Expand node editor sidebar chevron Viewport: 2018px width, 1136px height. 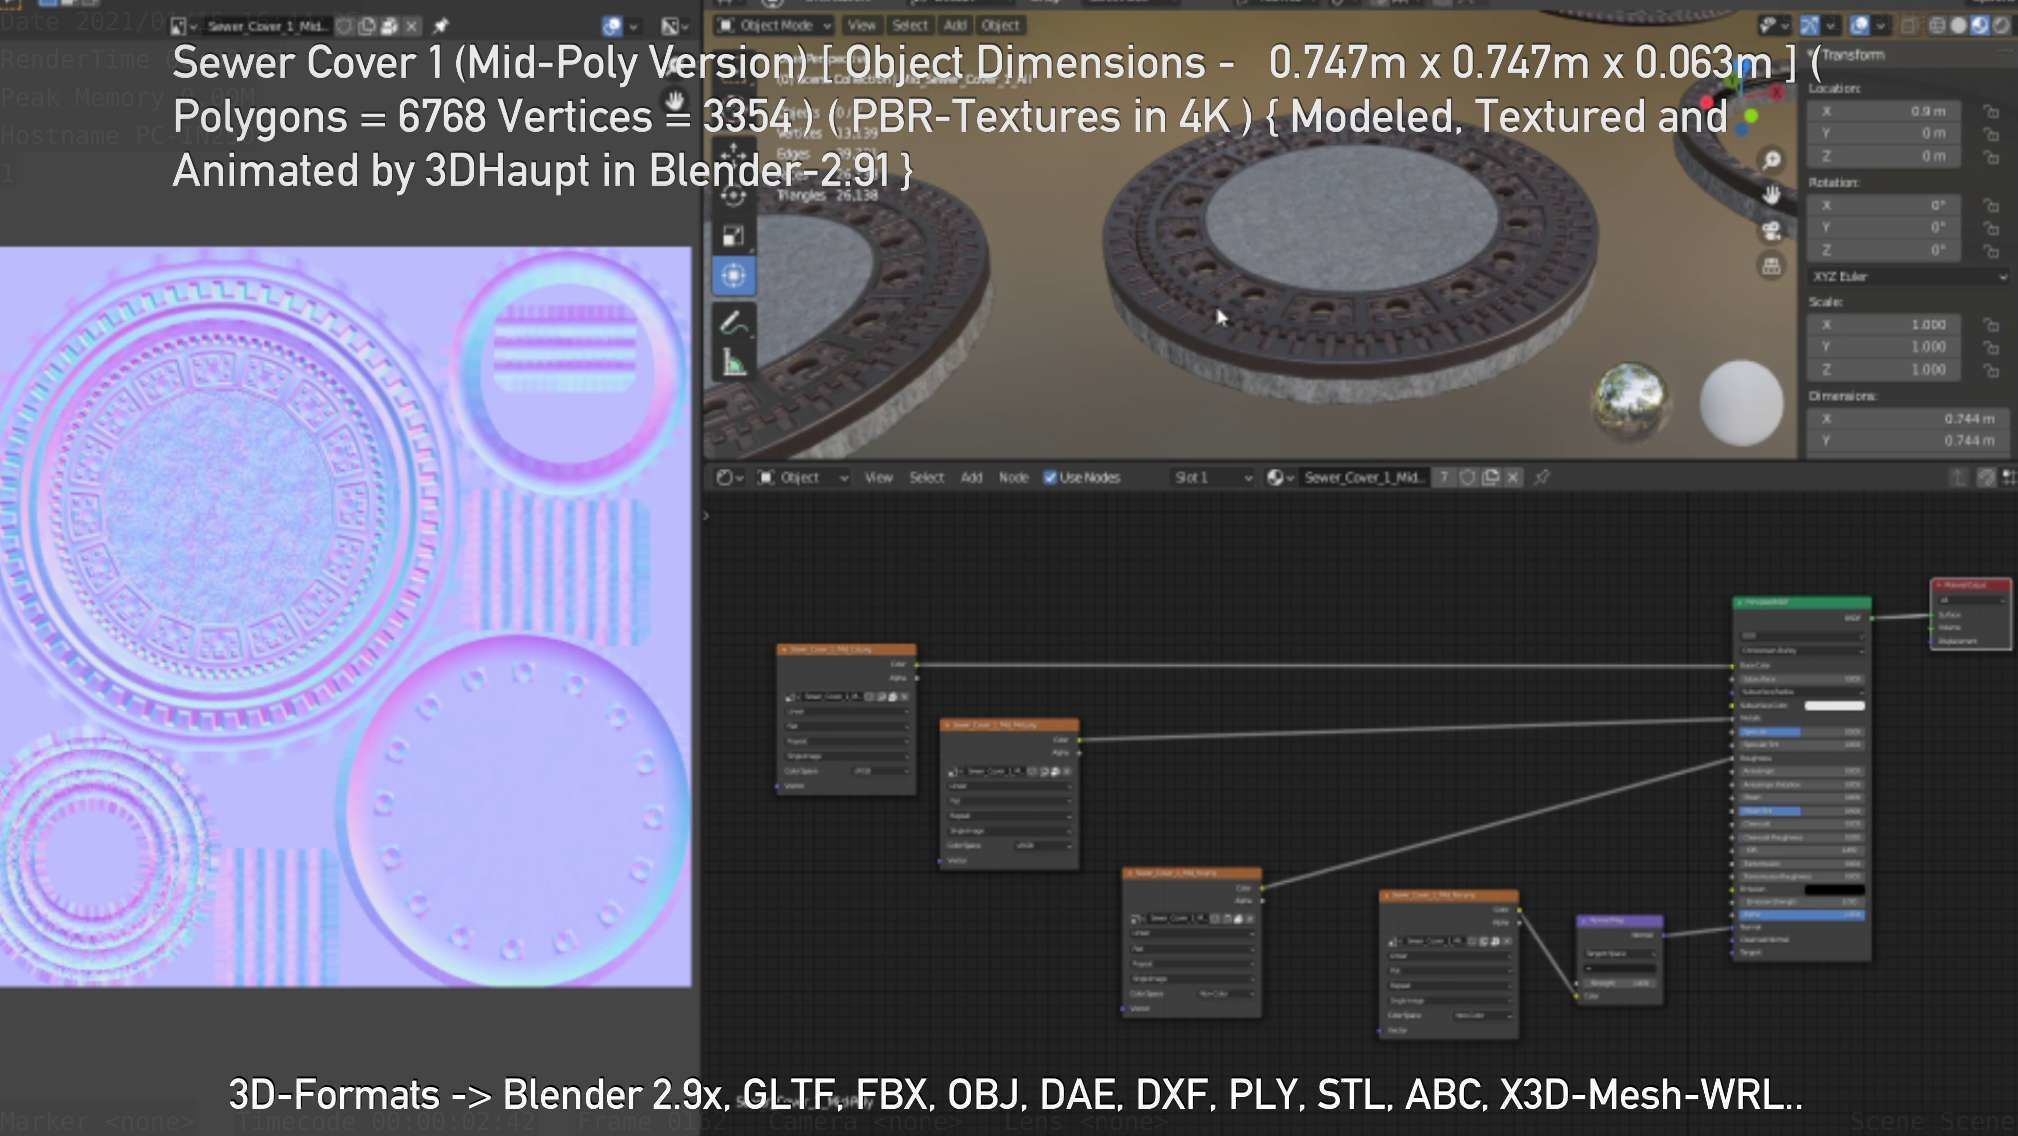[706, 516]
